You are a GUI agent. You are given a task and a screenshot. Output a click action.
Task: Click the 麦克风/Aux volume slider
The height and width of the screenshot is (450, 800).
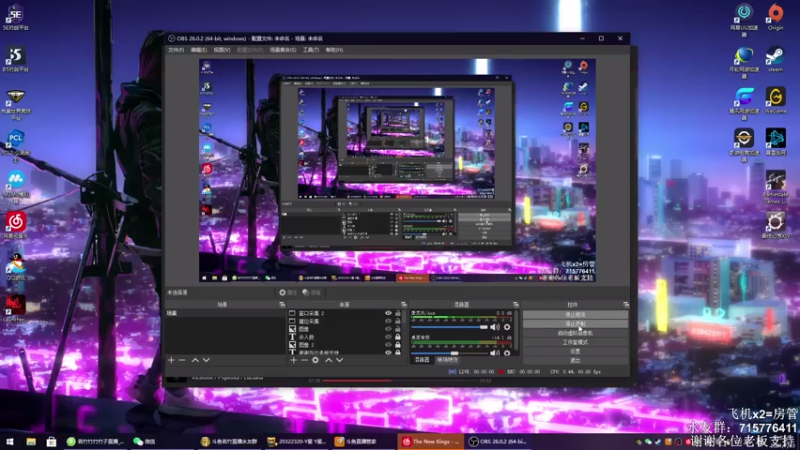point(449,327)
